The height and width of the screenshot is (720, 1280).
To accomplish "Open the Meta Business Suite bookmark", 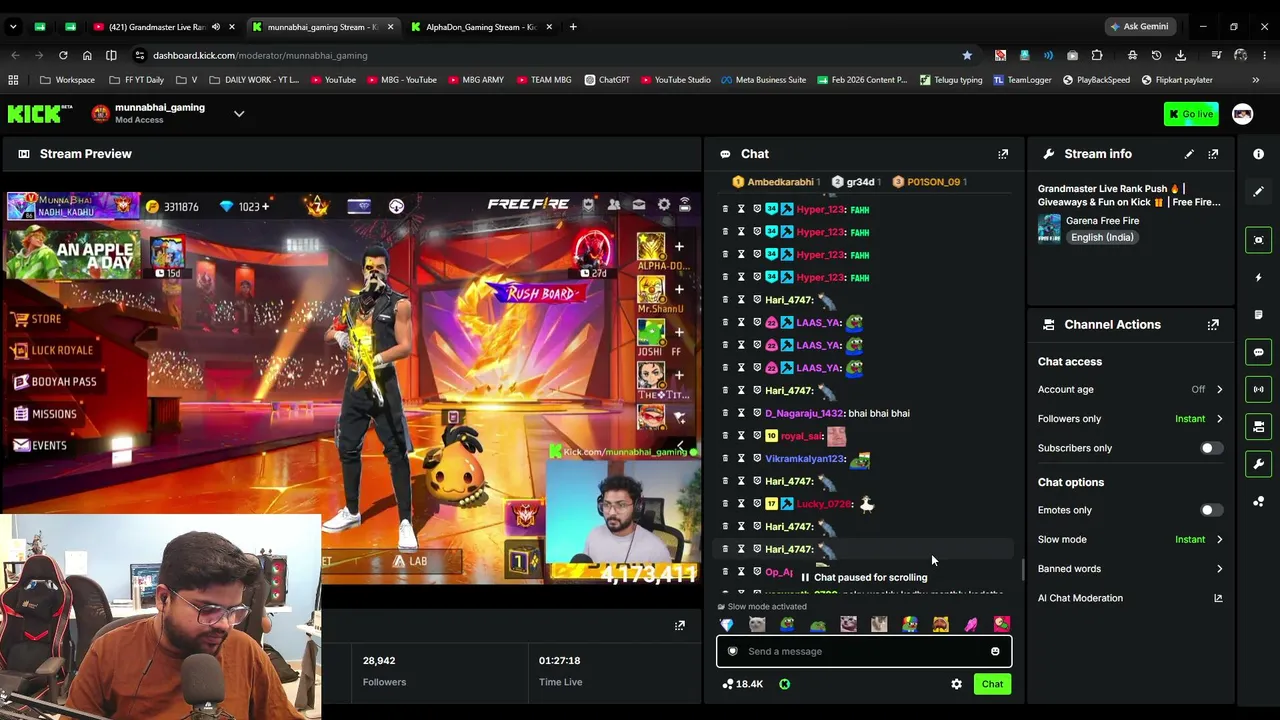I will [x=763, y=80].
